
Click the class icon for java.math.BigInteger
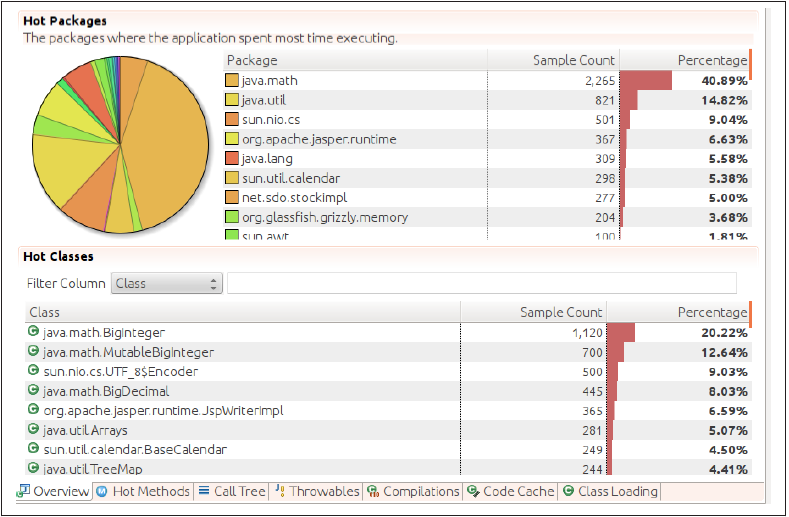pos(33,331)
